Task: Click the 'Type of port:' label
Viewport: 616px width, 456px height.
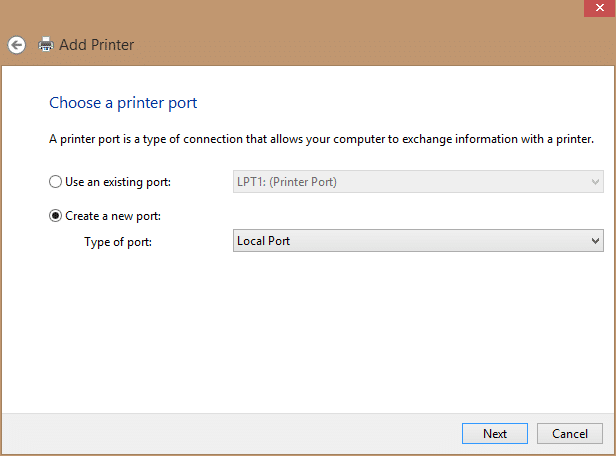Action: [117, 241]
